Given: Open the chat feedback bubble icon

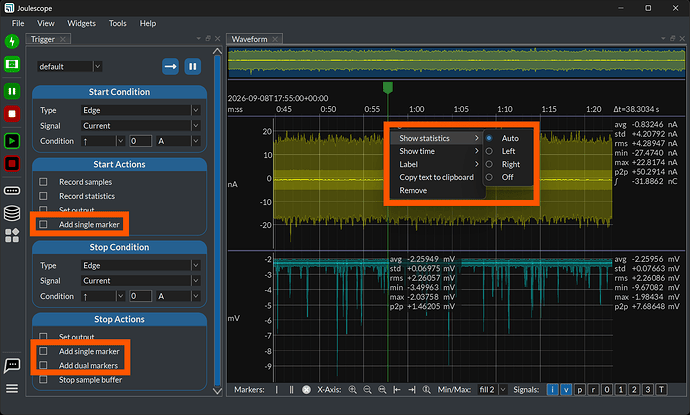Looking at the screenshot, I should click(x=12, y=365).
